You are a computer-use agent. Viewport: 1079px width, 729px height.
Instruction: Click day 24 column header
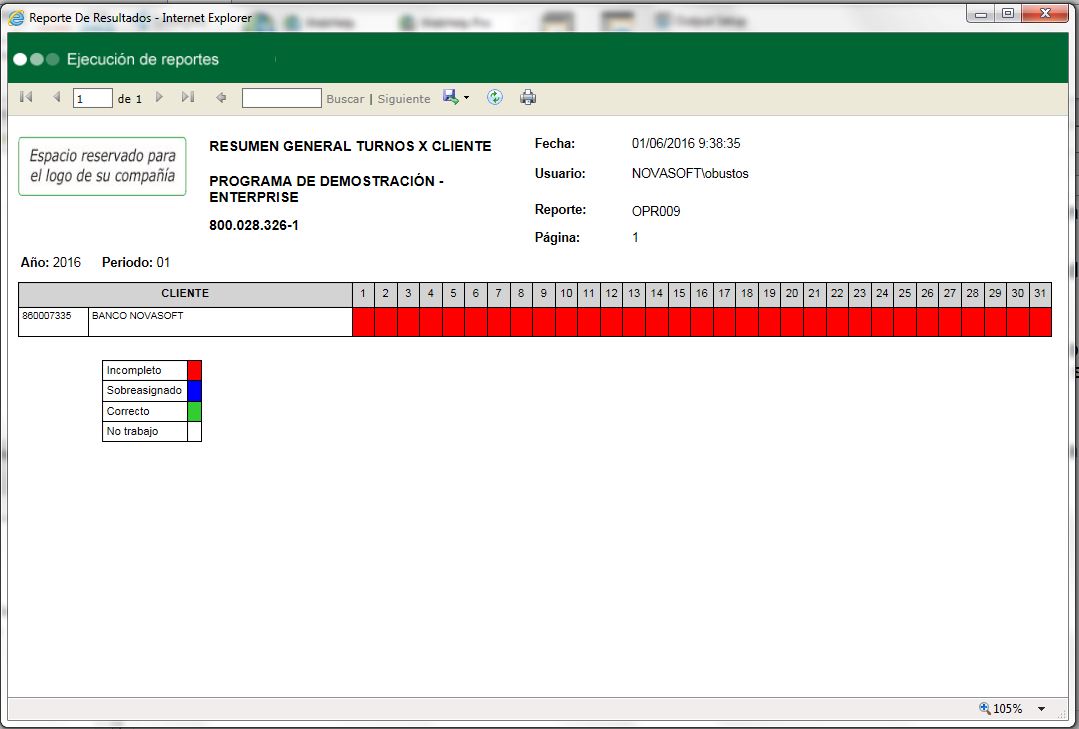[882, 294]
